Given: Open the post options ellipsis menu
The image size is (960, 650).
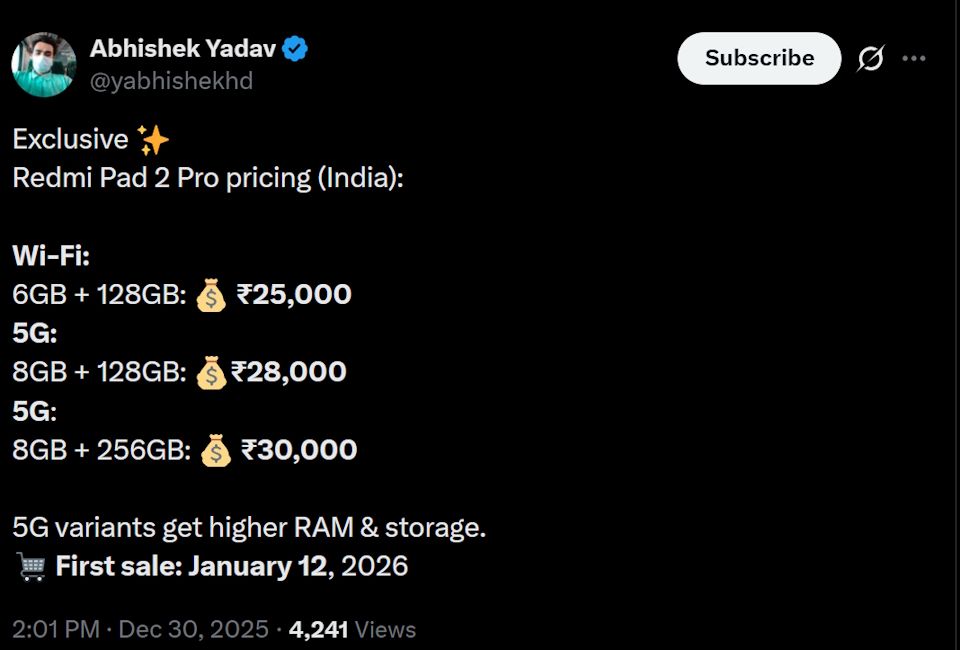Looking at the screenshot, I should [x=915, y=58].
